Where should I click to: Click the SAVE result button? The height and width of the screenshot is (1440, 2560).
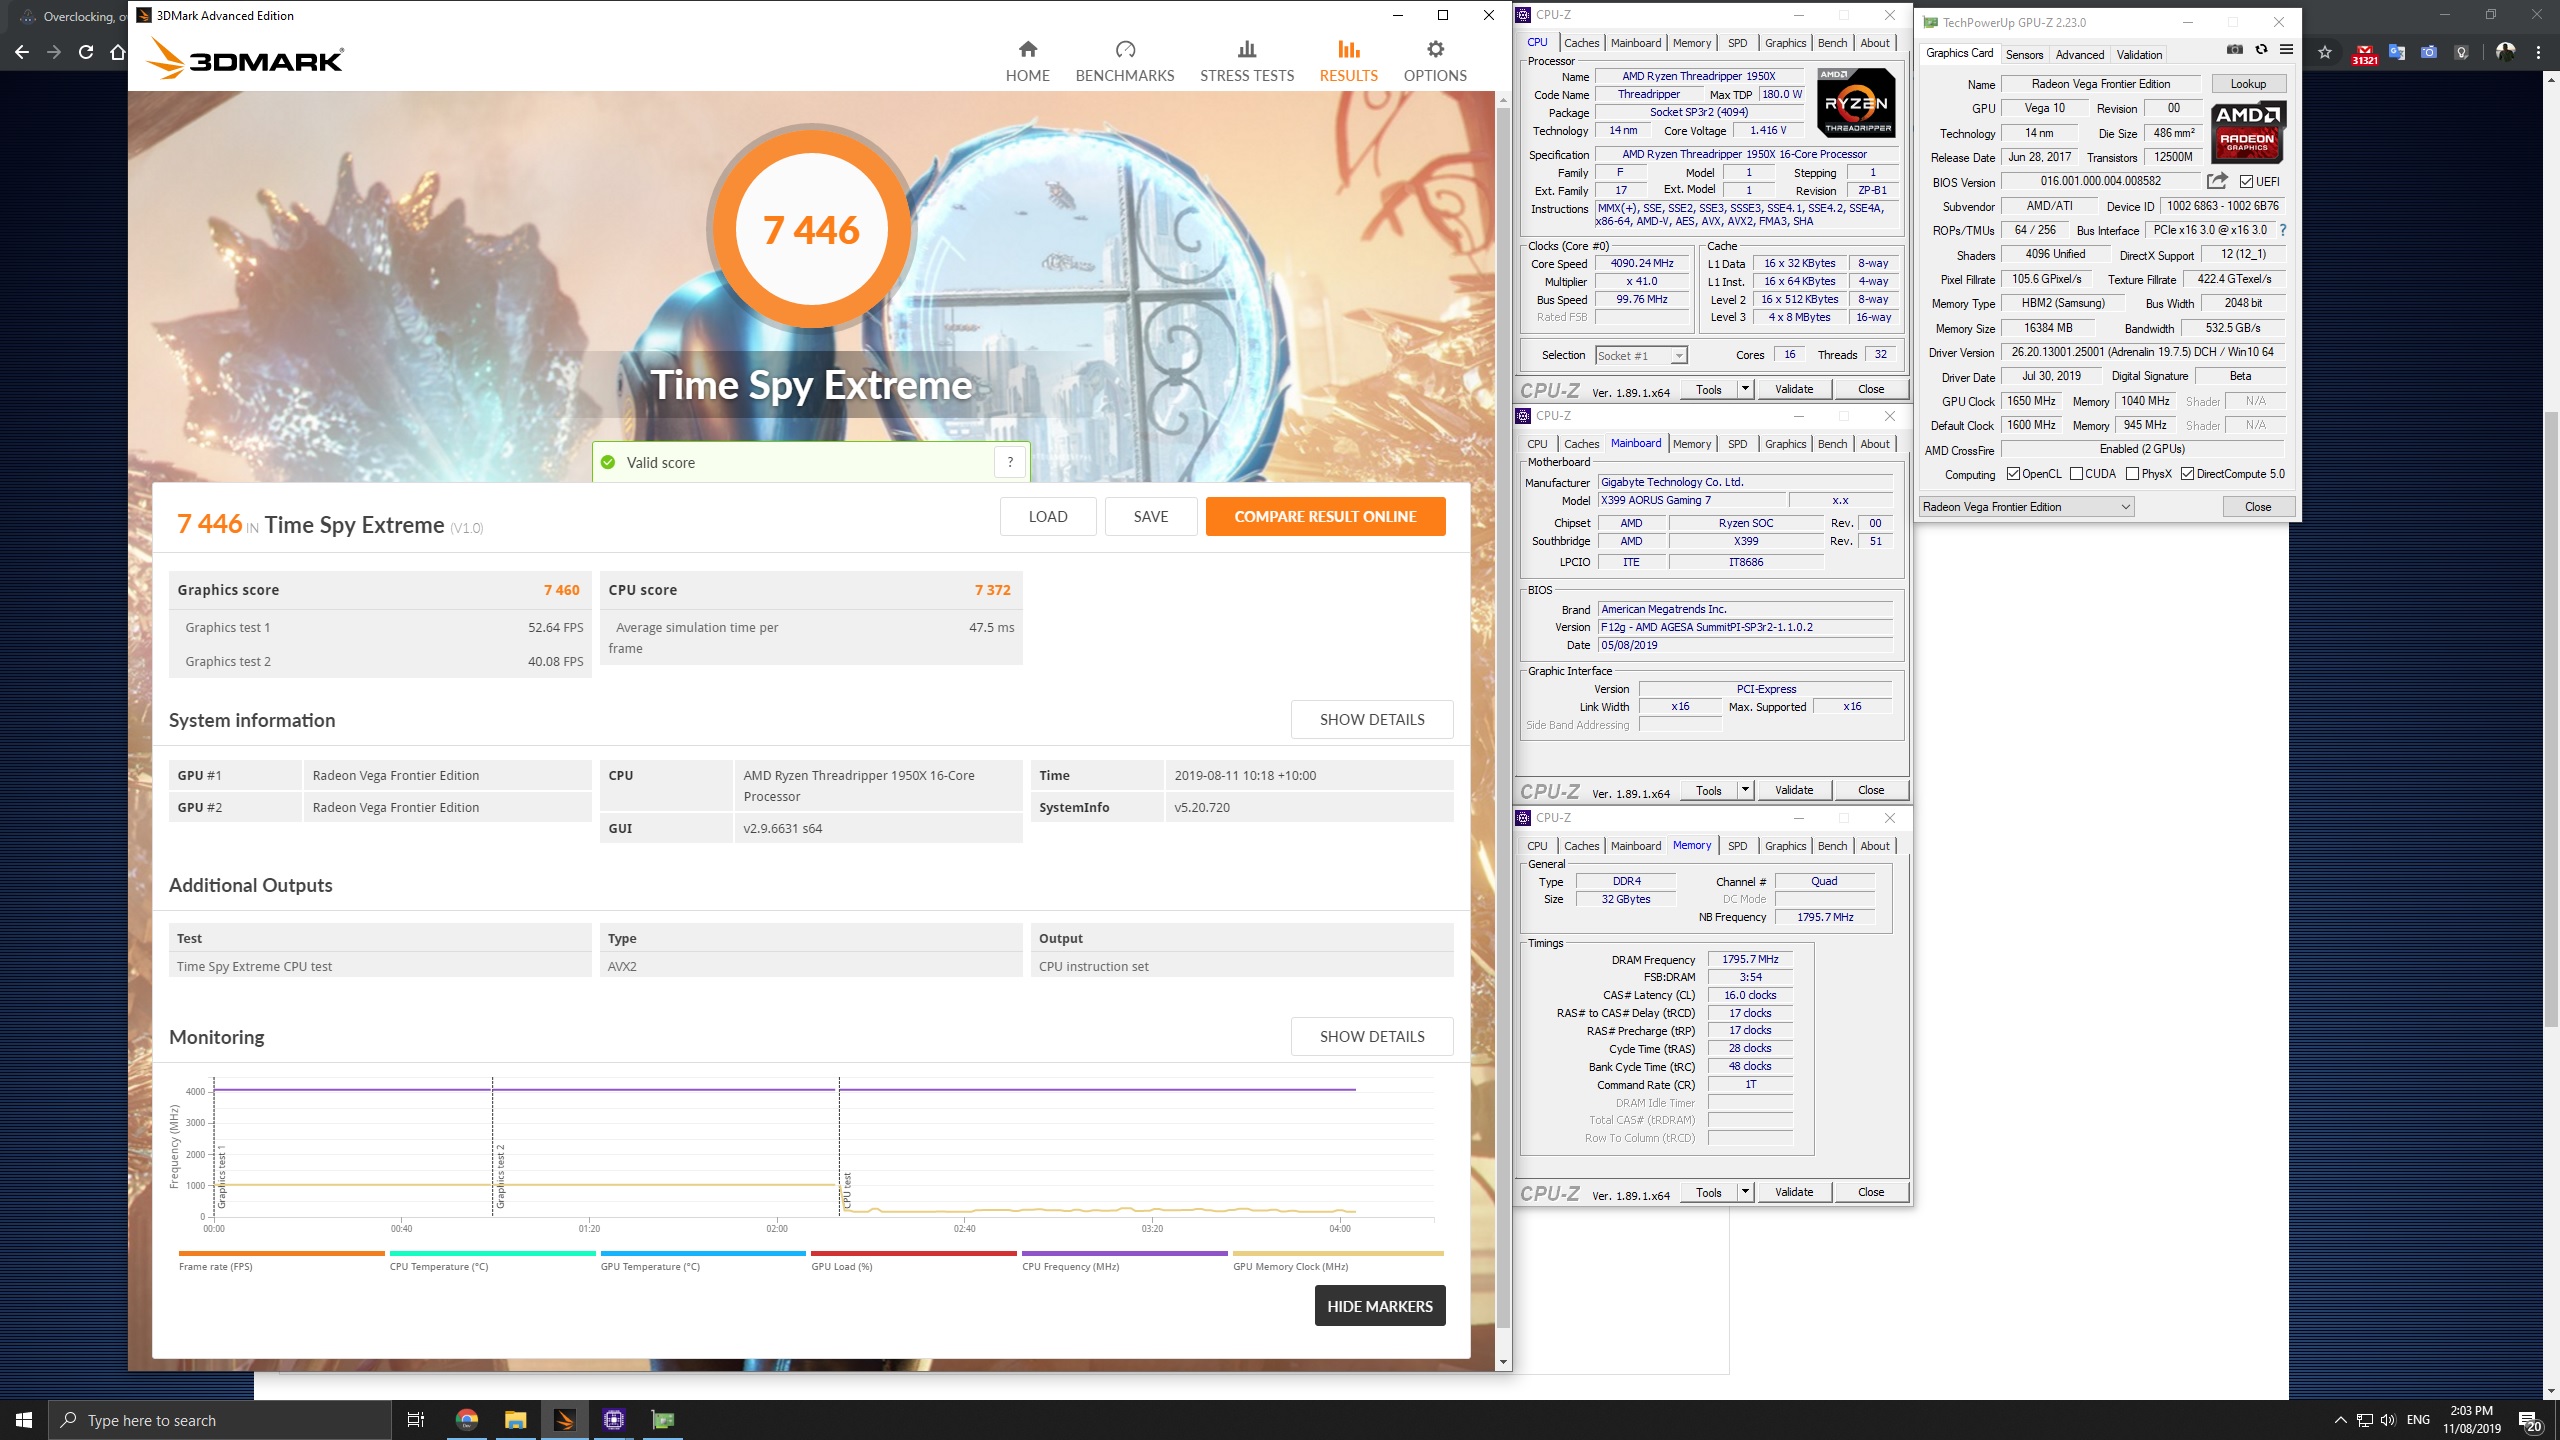click(x=1150, y=516)
